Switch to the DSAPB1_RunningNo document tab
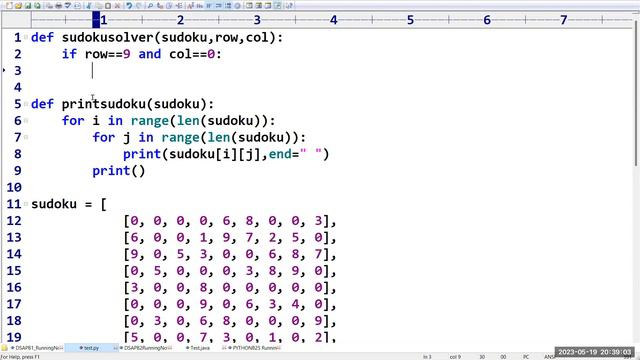Image resolution: width=640 pixels, height=360 pixels. click(36, 348)
